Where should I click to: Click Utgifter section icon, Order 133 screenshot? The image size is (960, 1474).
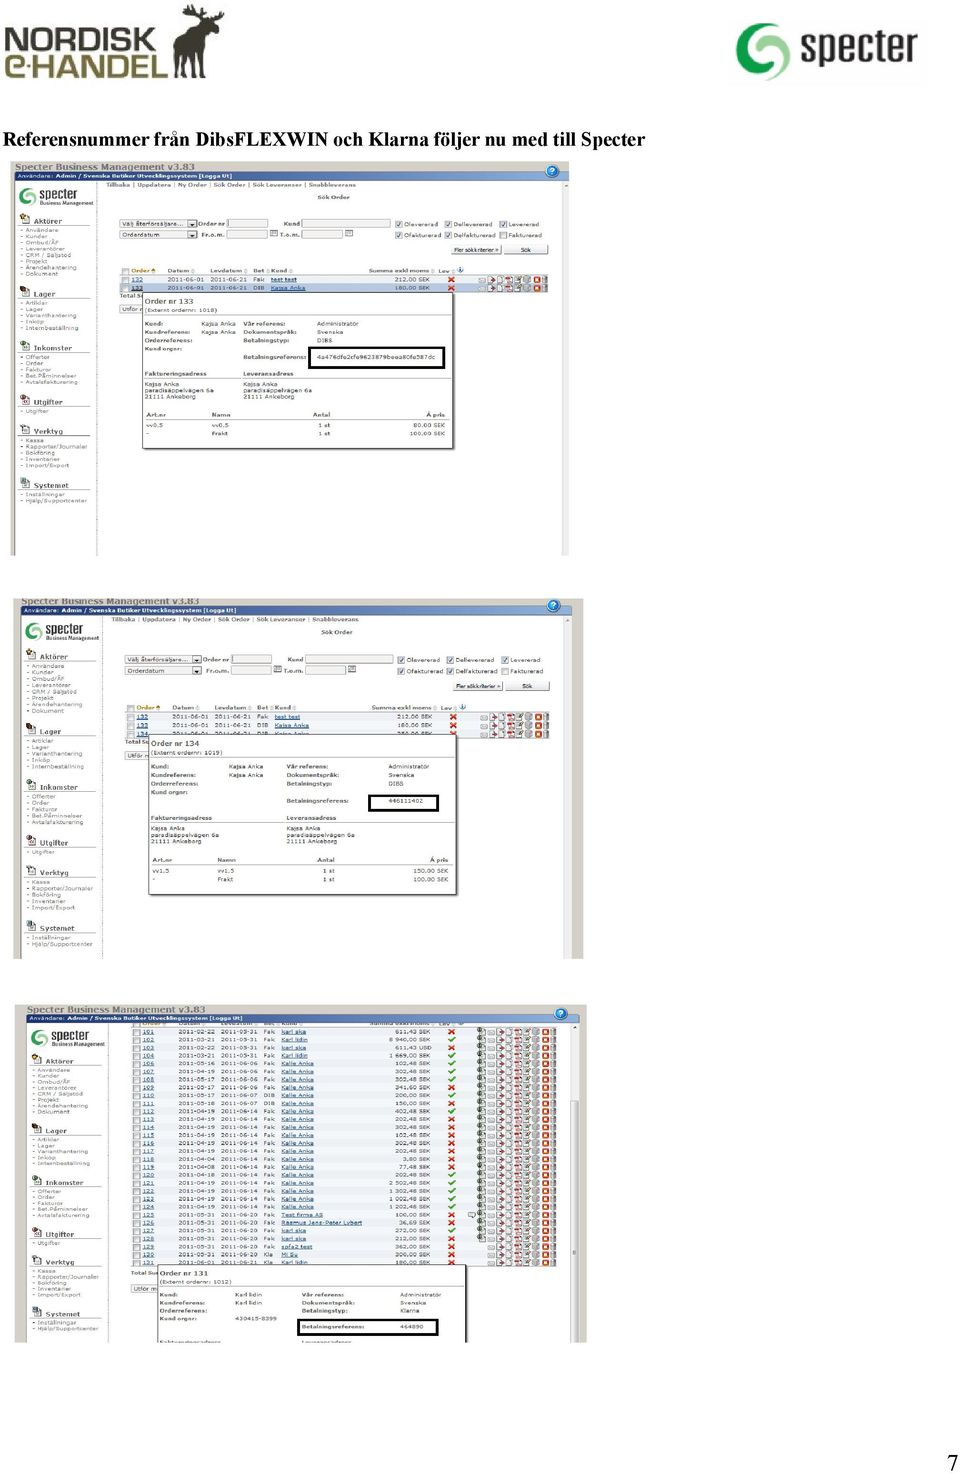(25, 400)
